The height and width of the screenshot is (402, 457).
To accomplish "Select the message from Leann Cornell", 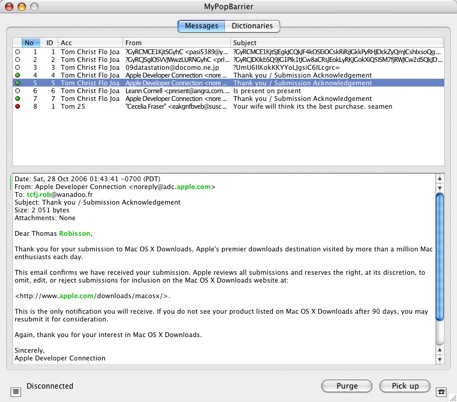I will (228, 91).
